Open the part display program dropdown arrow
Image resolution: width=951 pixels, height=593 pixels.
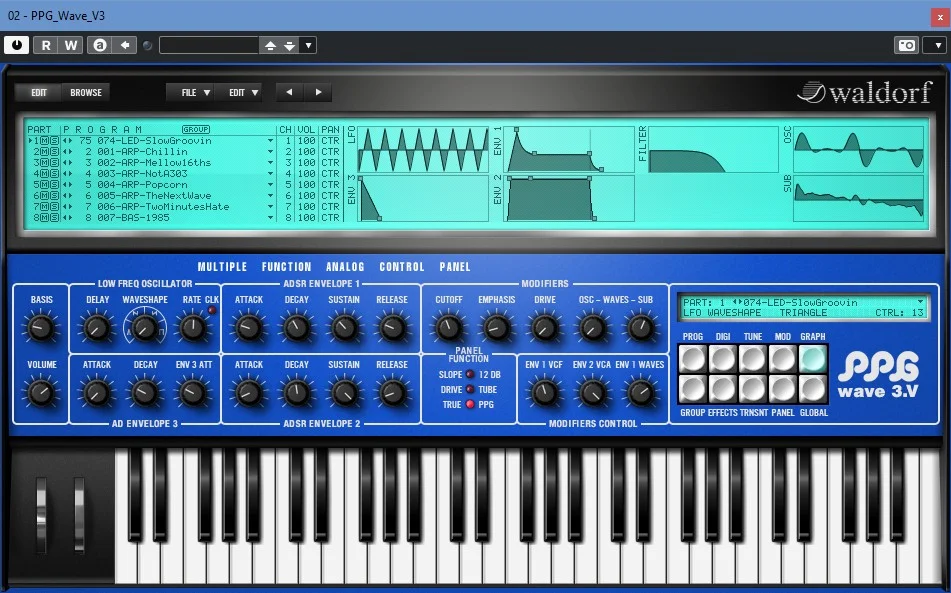click(x=920, y=301)
